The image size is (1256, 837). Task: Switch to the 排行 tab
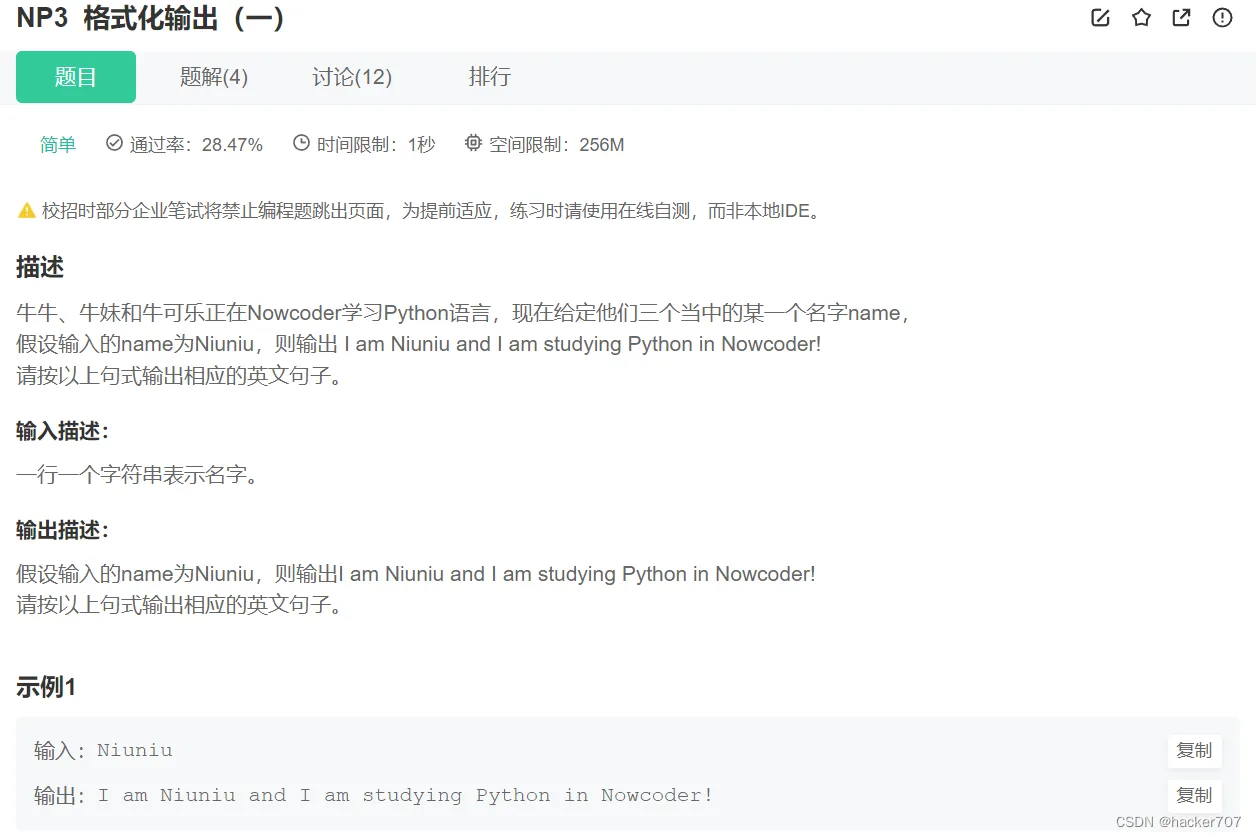pyautogui.click(x=490, y=77)
